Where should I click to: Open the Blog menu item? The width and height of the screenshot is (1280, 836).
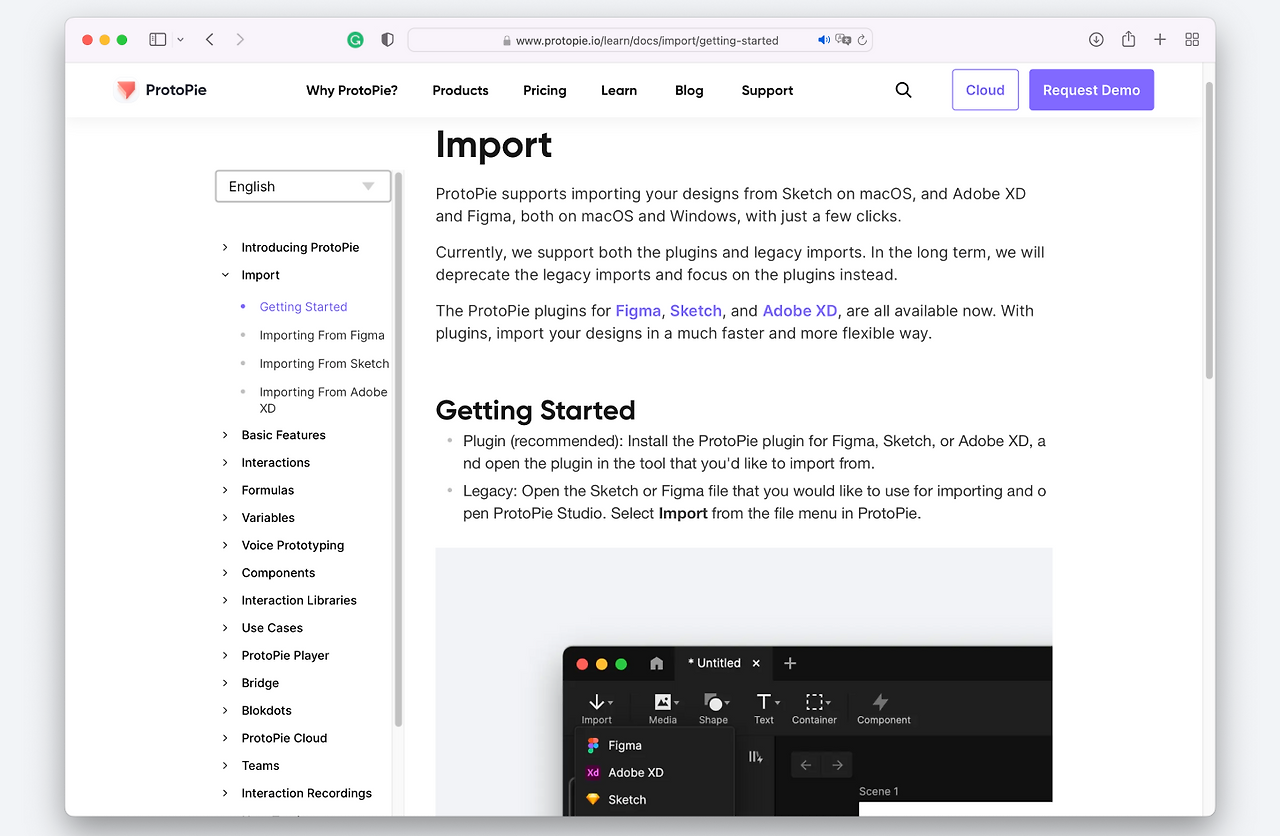click(x=689, y=90)
